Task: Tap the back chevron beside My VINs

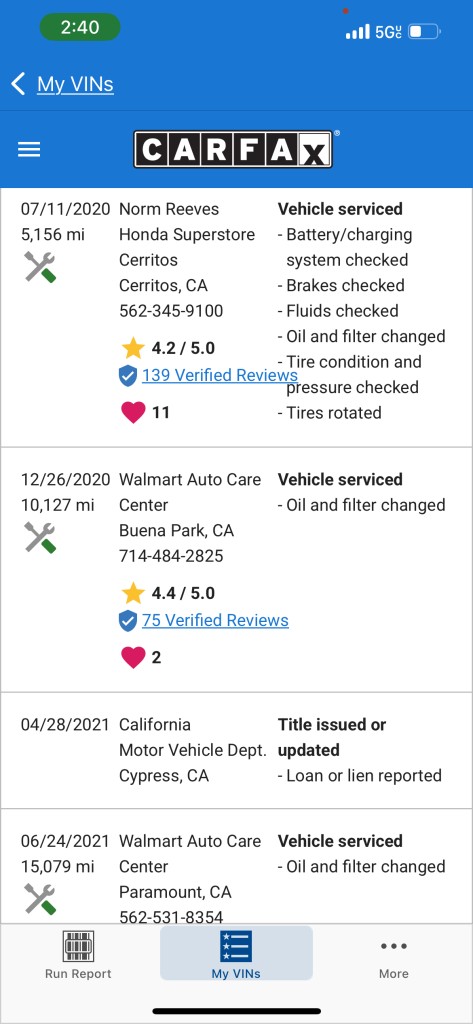Action: click(x=18, y=84)
